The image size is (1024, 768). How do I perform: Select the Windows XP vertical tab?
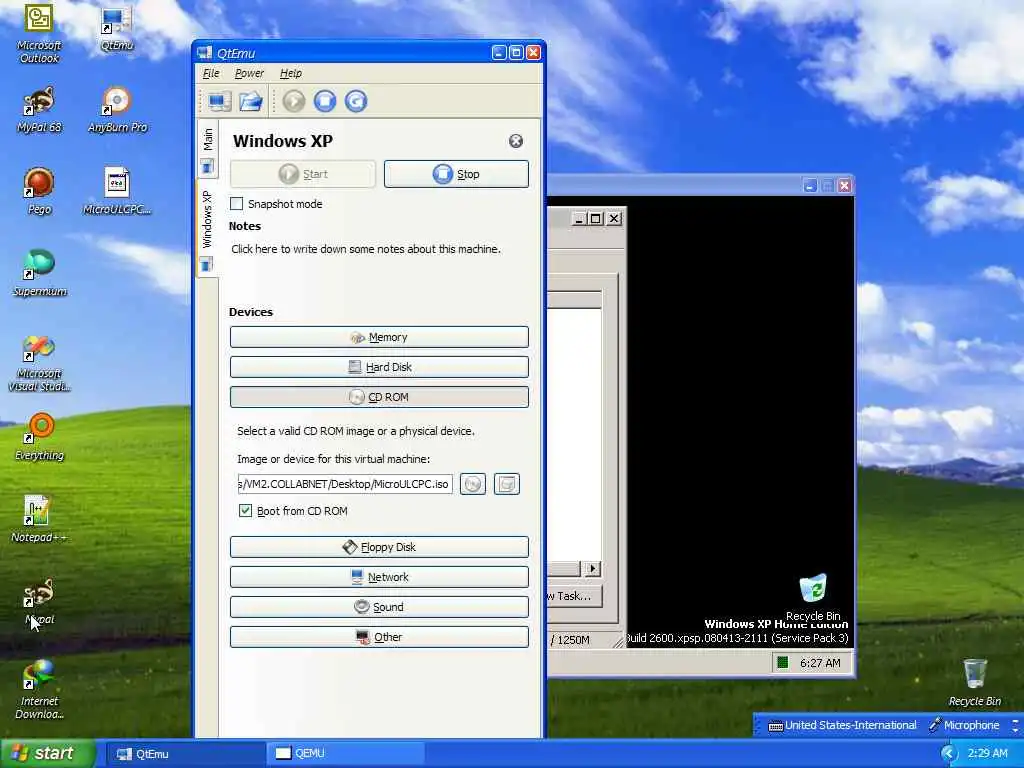point(207,229)
